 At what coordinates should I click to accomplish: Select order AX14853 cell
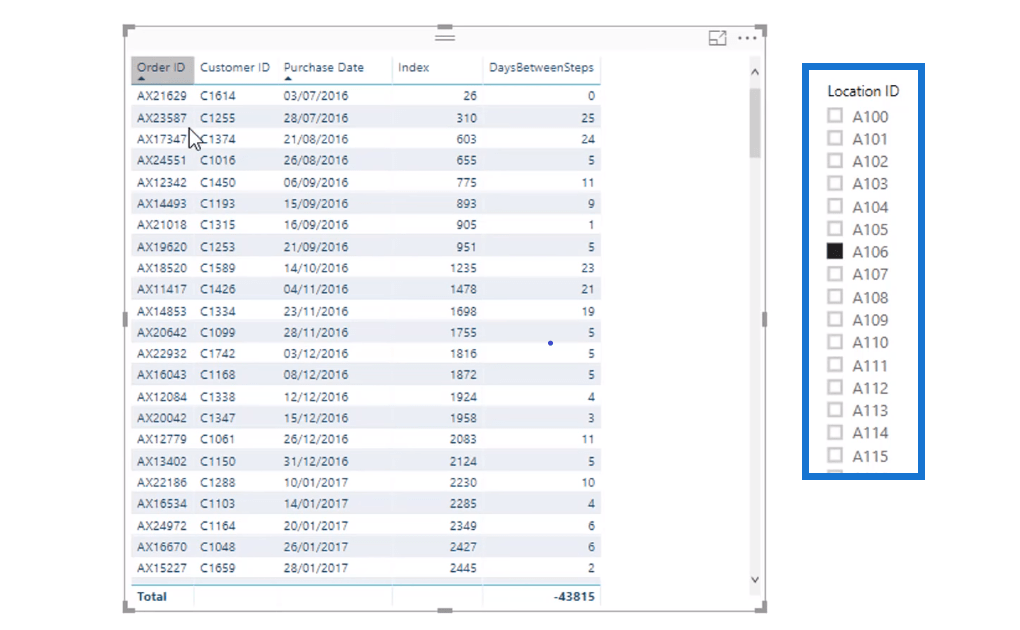click(162, 311)
